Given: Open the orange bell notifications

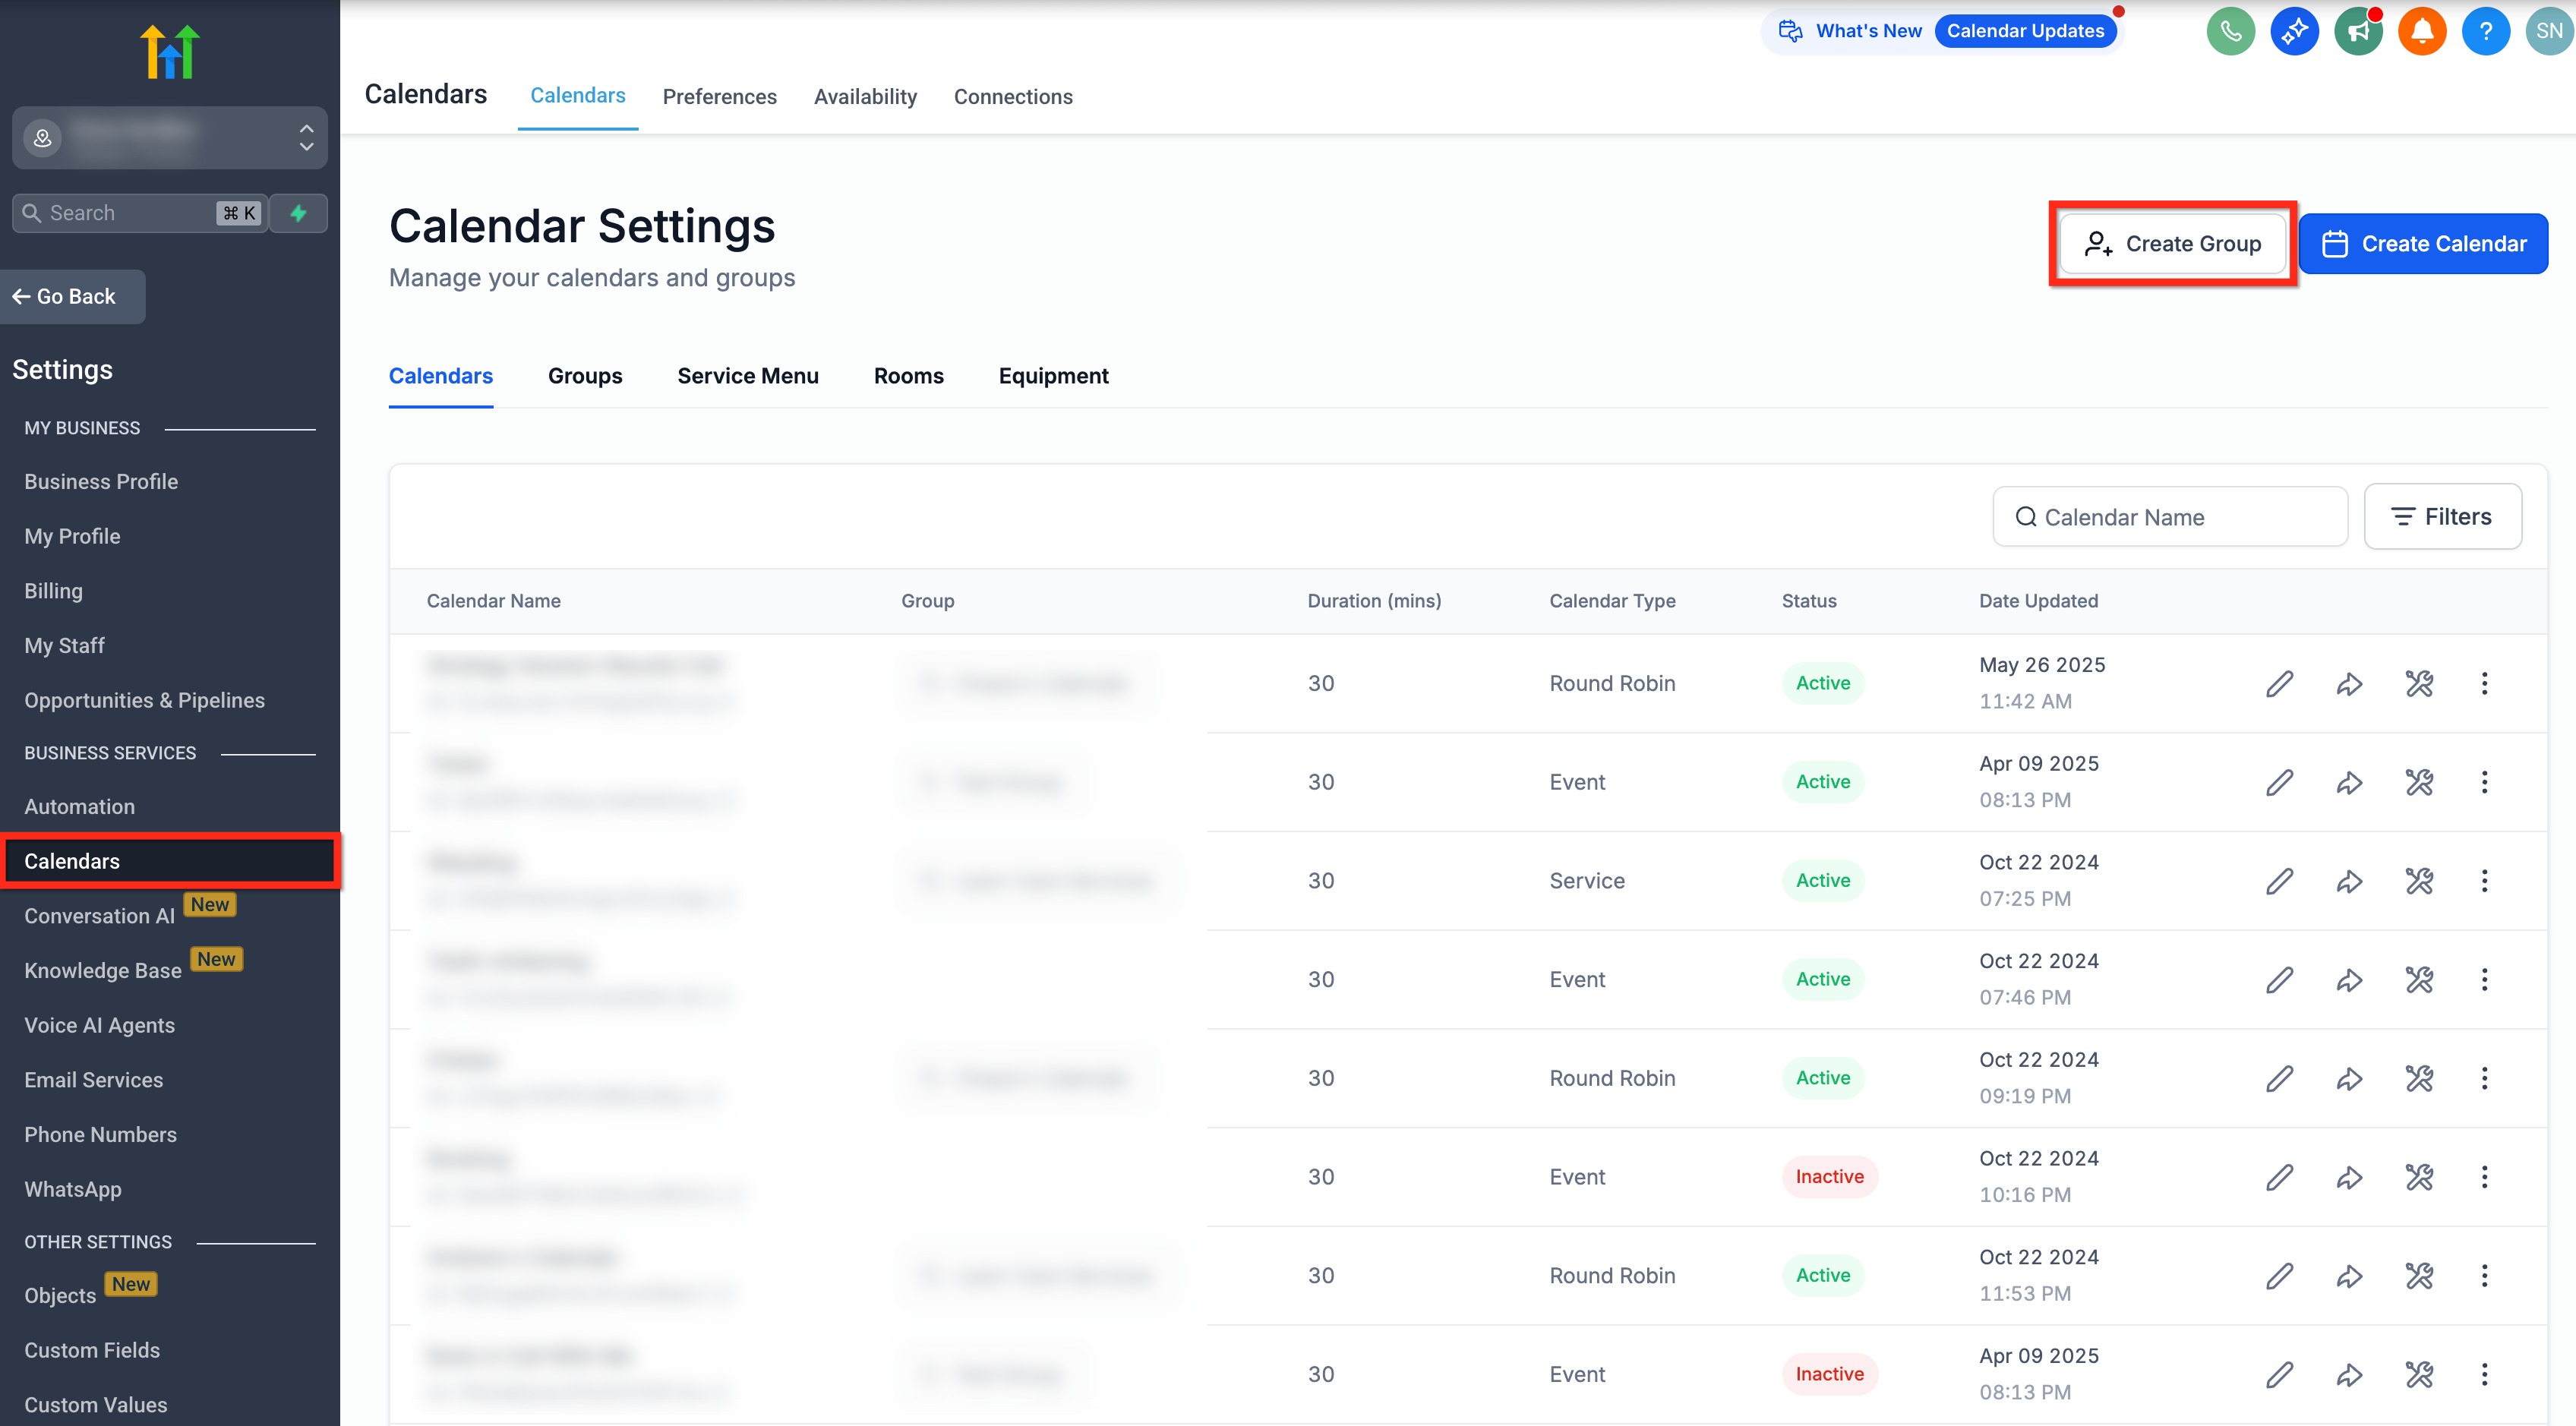Looking at the screenshot, I should (2421, 31).
